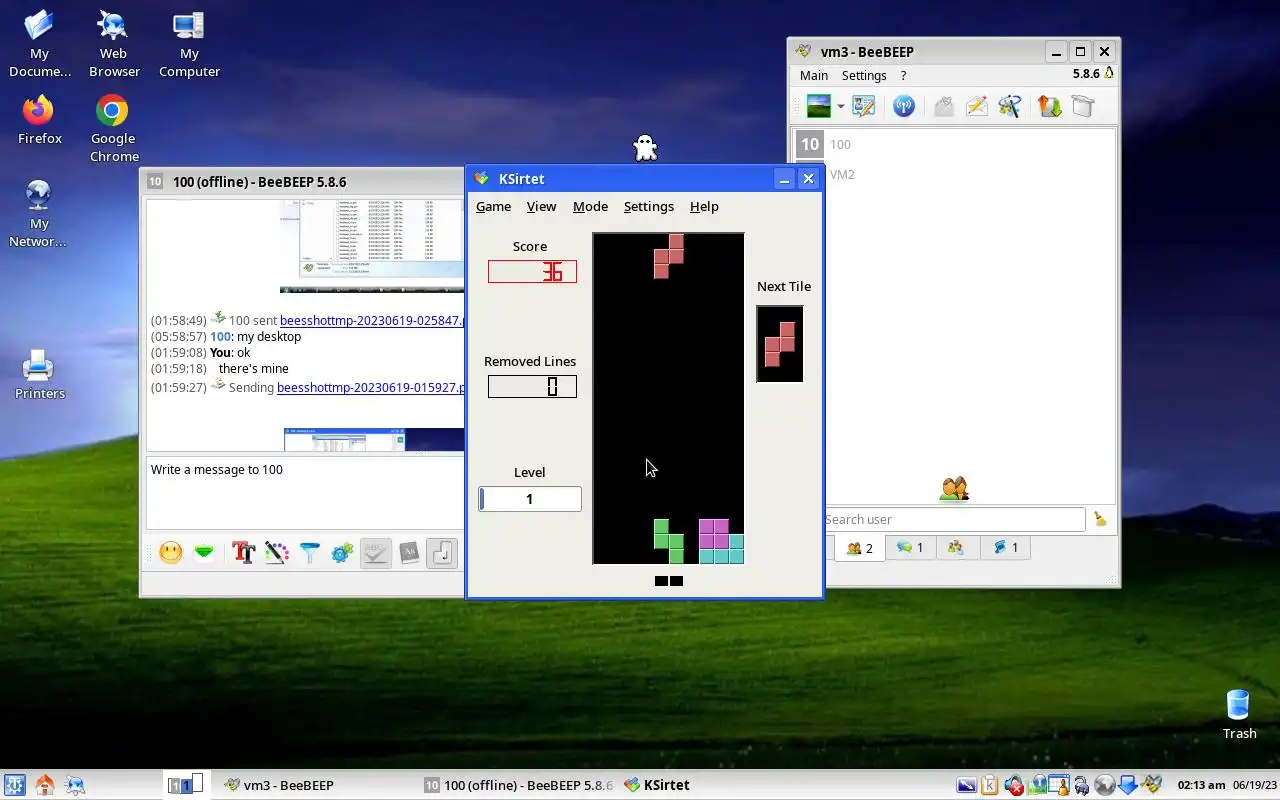Select user 100 in vm3 BeeBEEP list
The image size is (1280, 800).
pyautogui.click(x=955, y=144)
